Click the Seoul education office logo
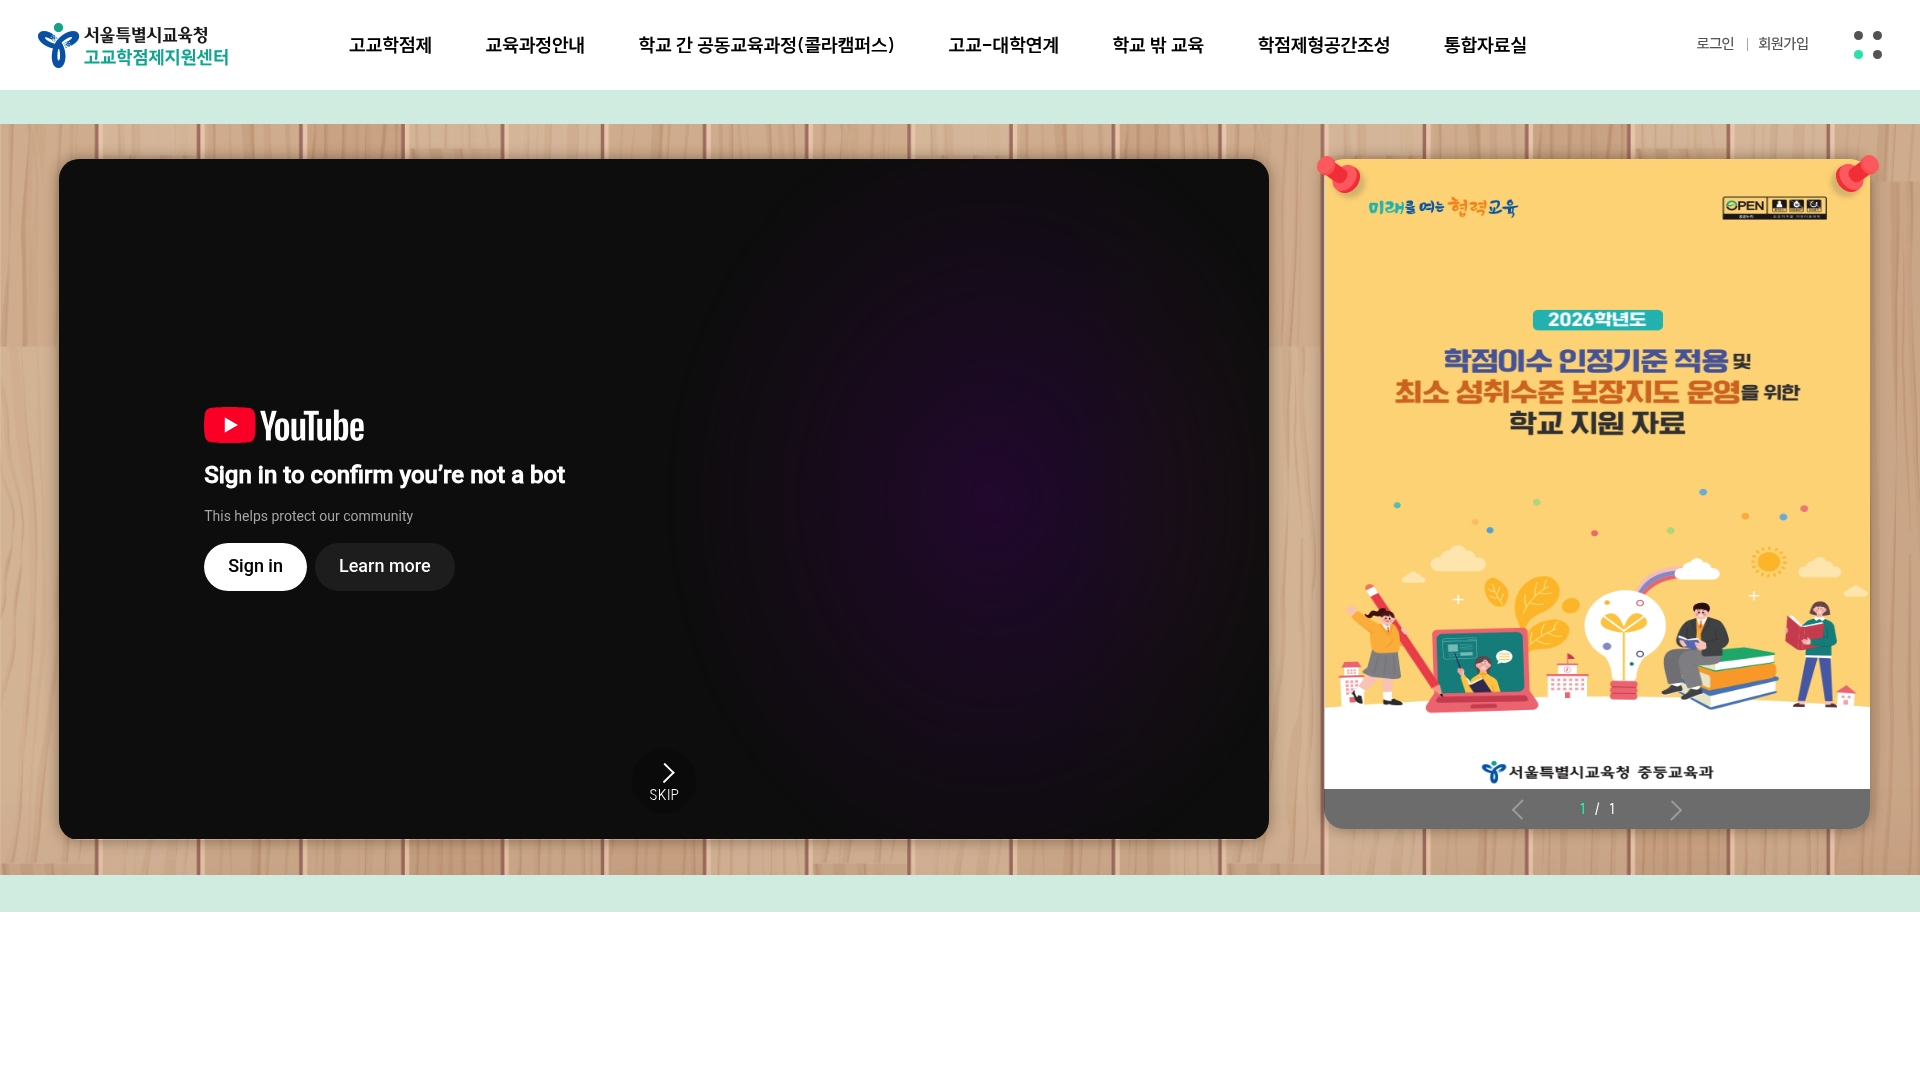 [x=133, y=45]
